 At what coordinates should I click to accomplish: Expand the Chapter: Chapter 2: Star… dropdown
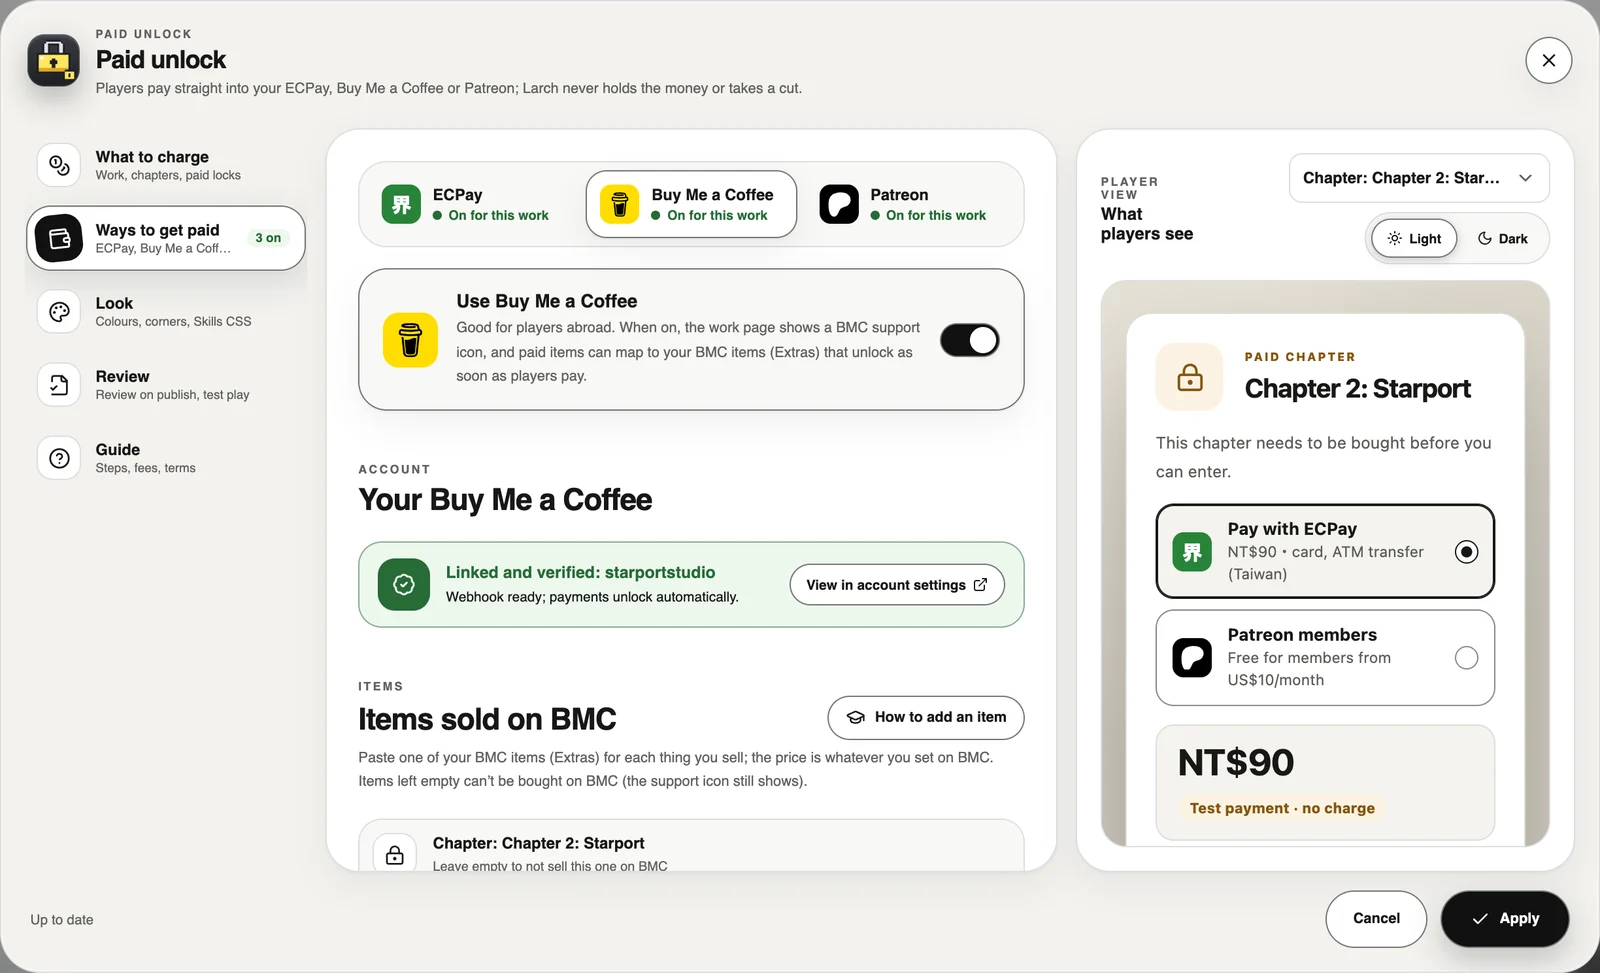coord(1419,178)
